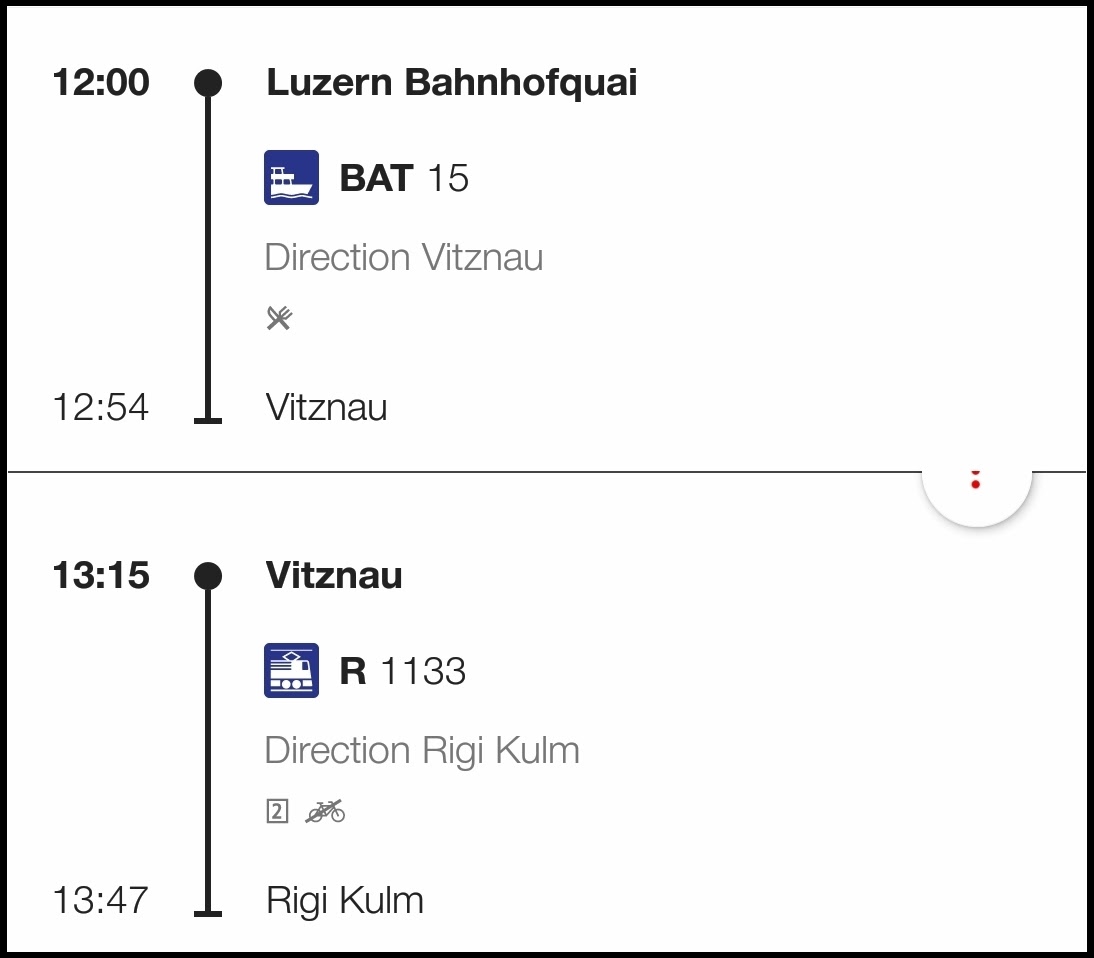Click the Direction Rigi Kulm text
The image size is (1094, 958).
421,750
